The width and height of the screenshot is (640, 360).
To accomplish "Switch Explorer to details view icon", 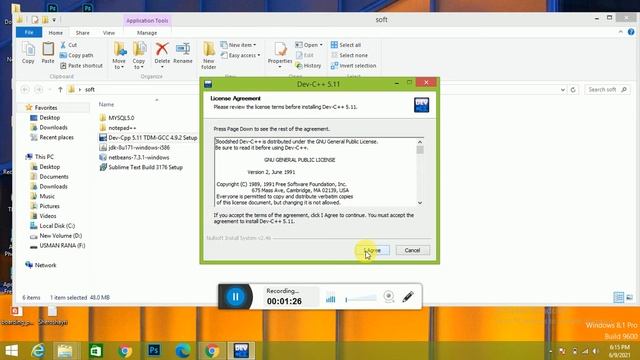I will [x=618, y=298].
